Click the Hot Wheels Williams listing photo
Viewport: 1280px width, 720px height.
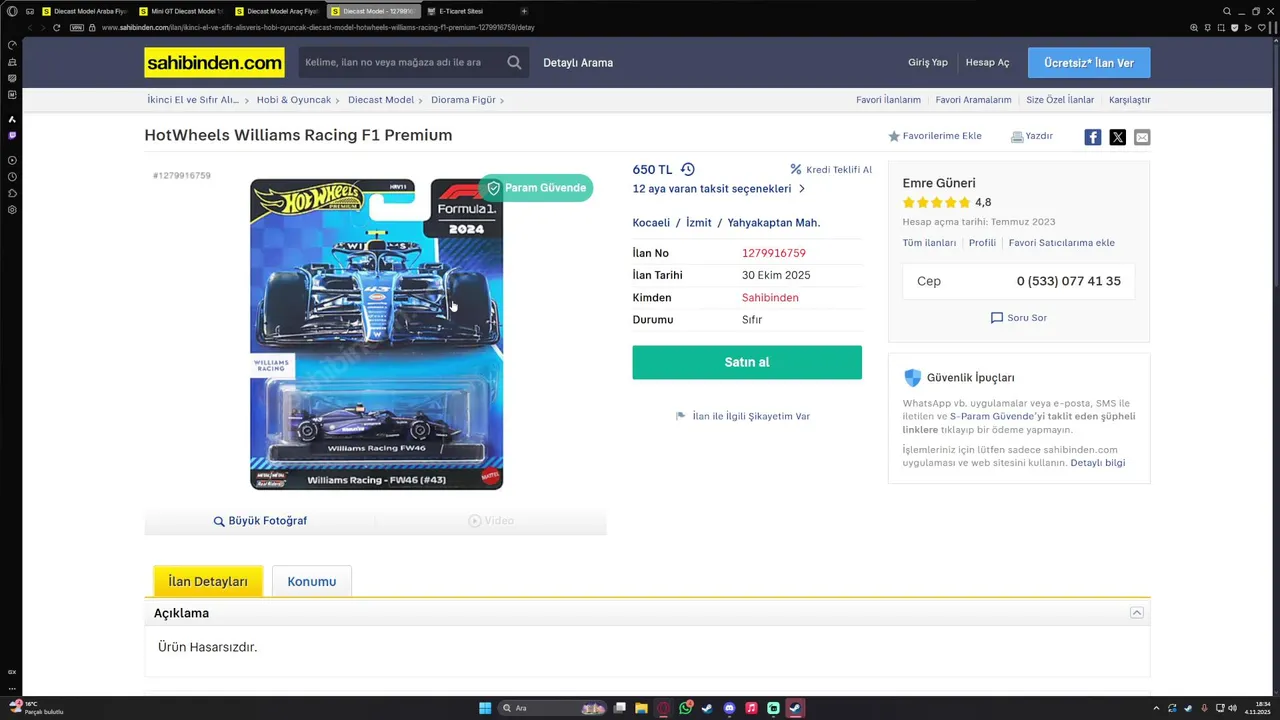[x=376, y=334]
